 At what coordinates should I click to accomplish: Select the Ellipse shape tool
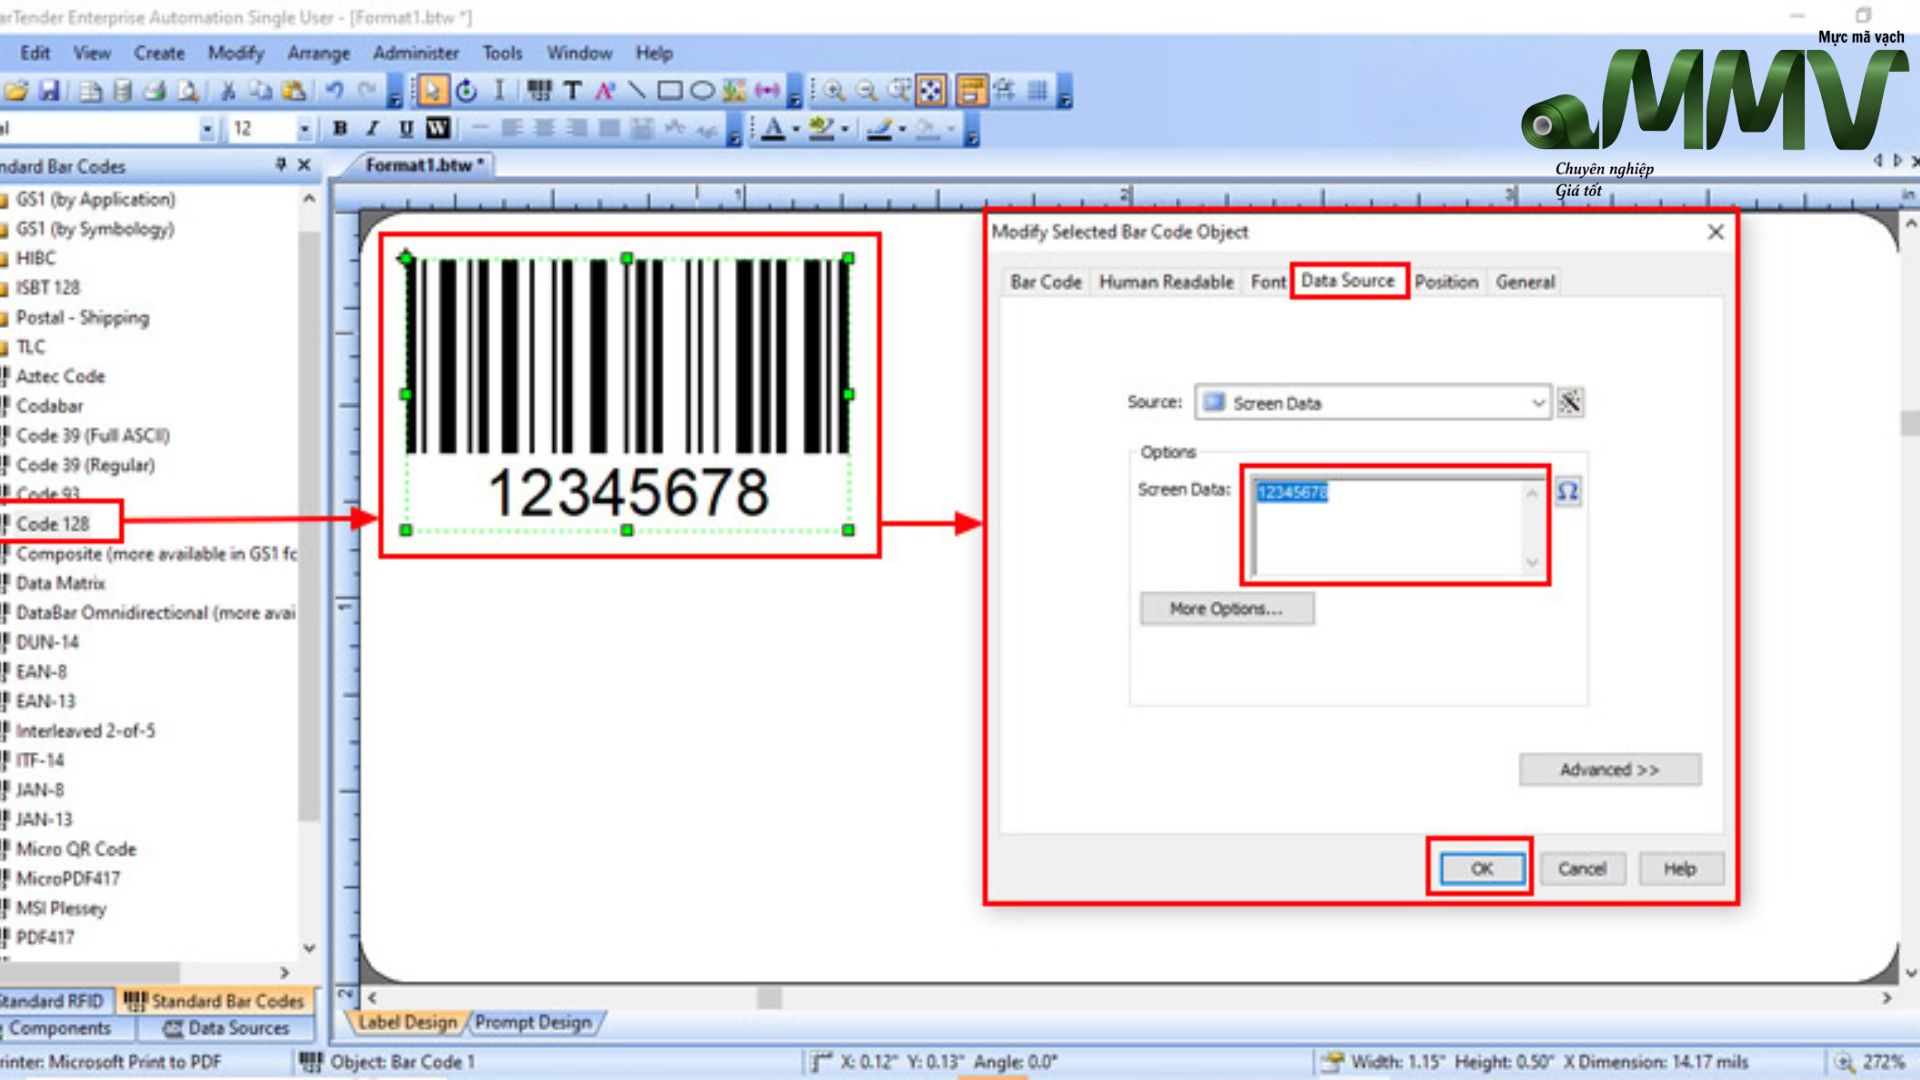pyautogui.click(x=703, y=91)
